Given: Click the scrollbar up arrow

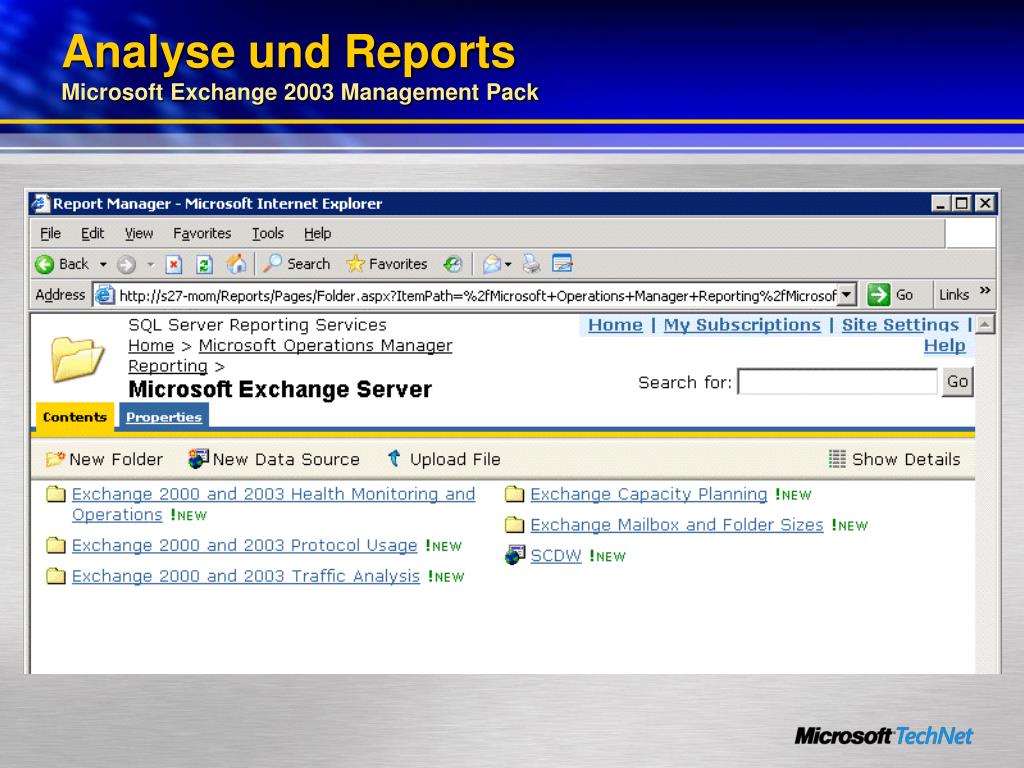Looking at the screenshot, I should (985, 324).
